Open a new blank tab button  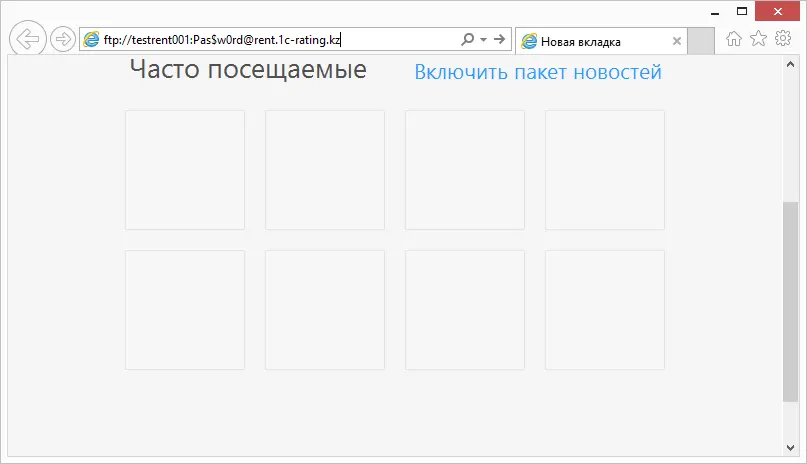point(701,41)
